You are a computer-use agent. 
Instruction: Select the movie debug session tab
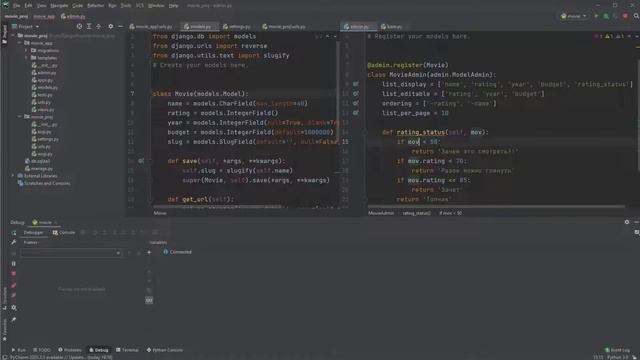point(44,222)
